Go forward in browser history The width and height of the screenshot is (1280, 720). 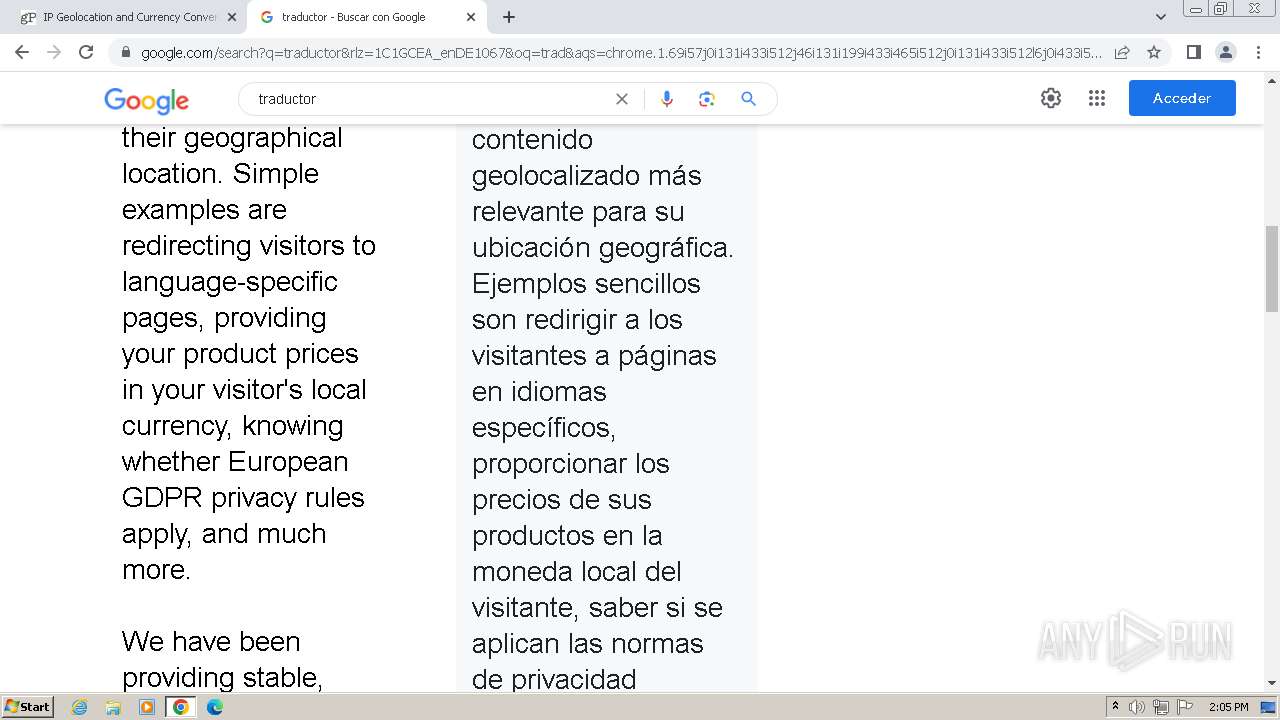tap(54, 52)
